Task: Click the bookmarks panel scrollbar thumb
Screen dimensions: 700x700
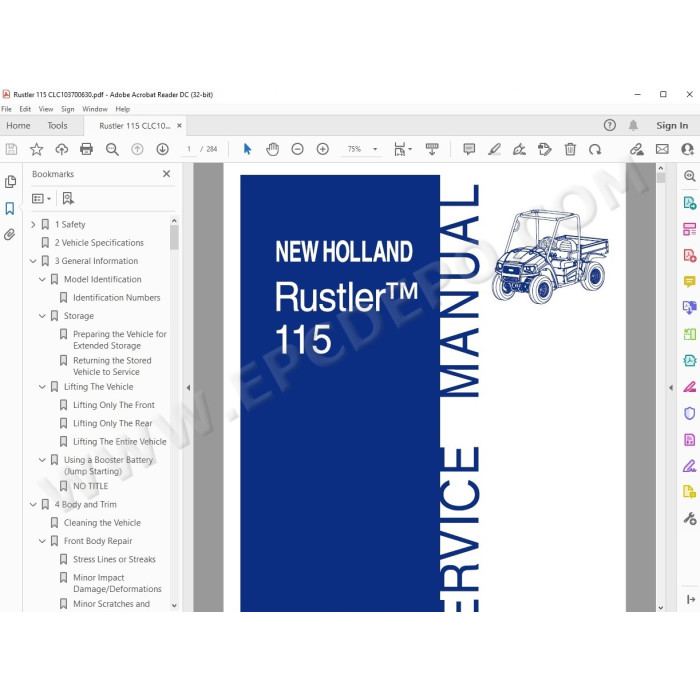Action: [174, 237]
